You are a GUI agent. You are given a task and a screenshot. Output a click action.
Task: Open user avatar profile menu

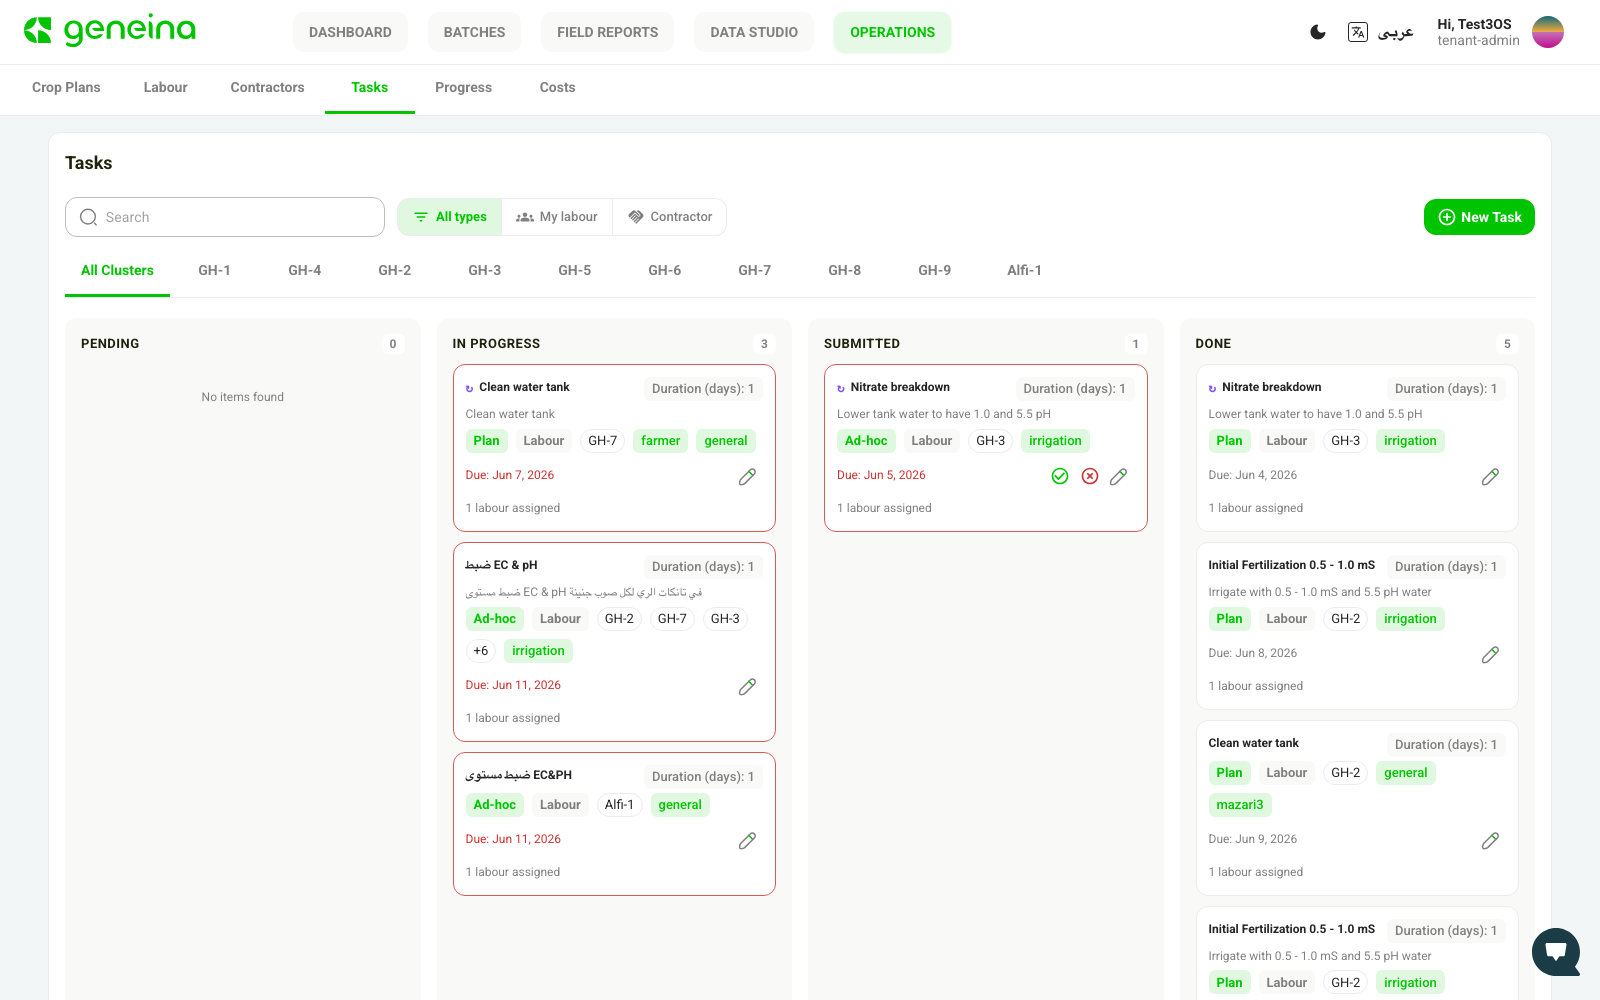[x=1548, y=32]
